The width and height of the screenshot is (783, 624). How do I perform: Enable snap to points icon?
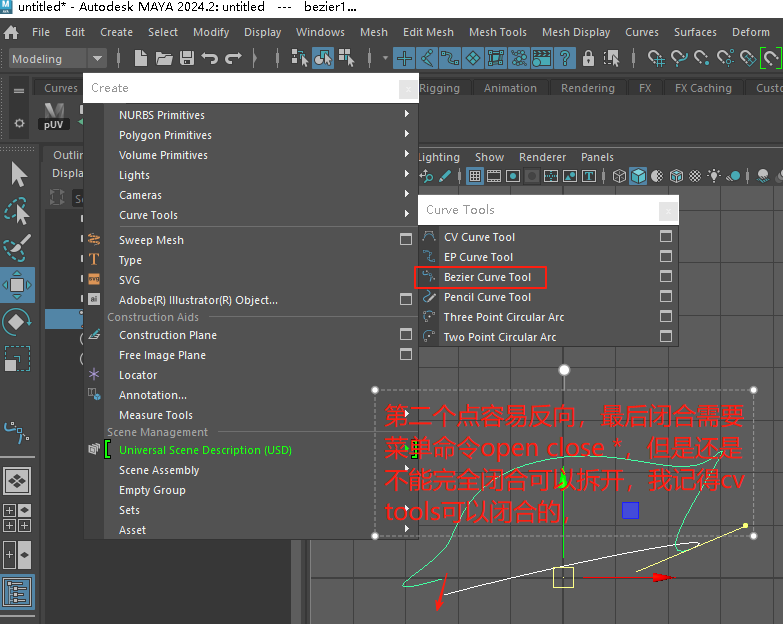coord(702,58)
